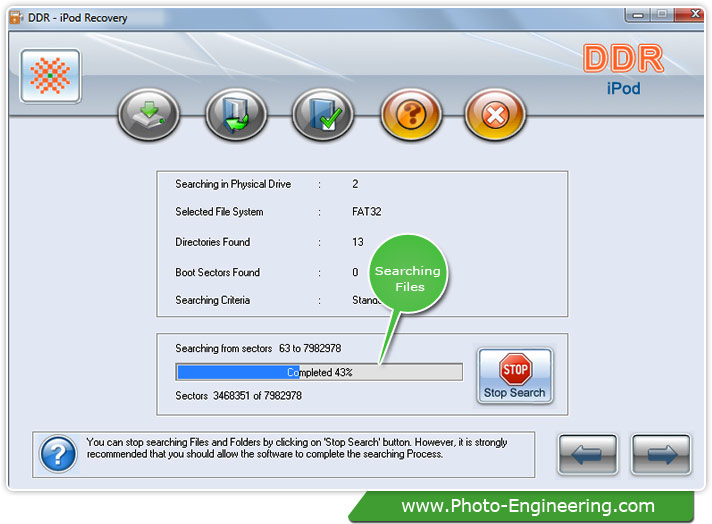Click the 'Selected File System' label
This screenshot has height=524, width=712.
click(219, 212)
